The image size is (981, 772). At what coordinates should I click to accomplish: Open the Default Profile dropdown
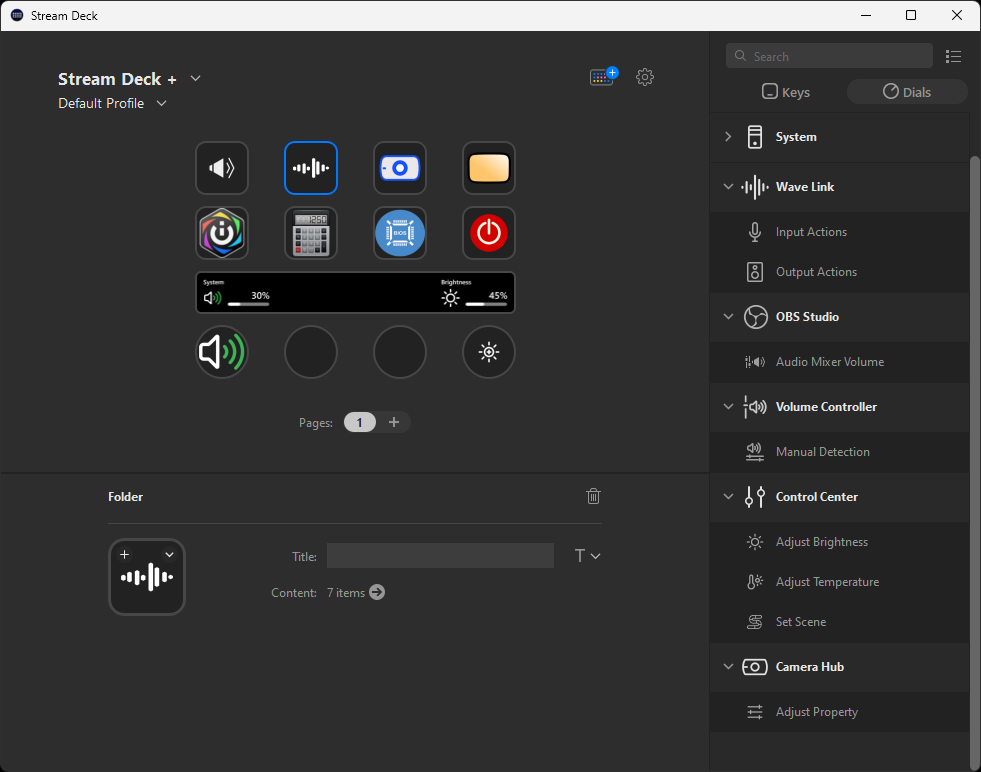161,103
